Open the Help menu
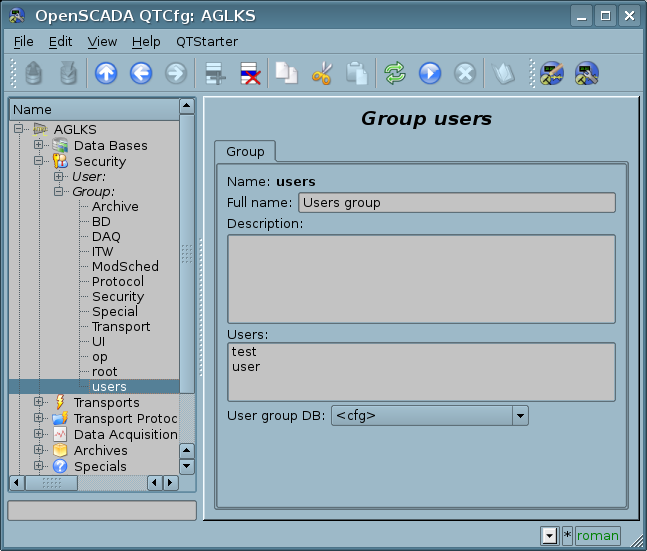 [146, 42]
